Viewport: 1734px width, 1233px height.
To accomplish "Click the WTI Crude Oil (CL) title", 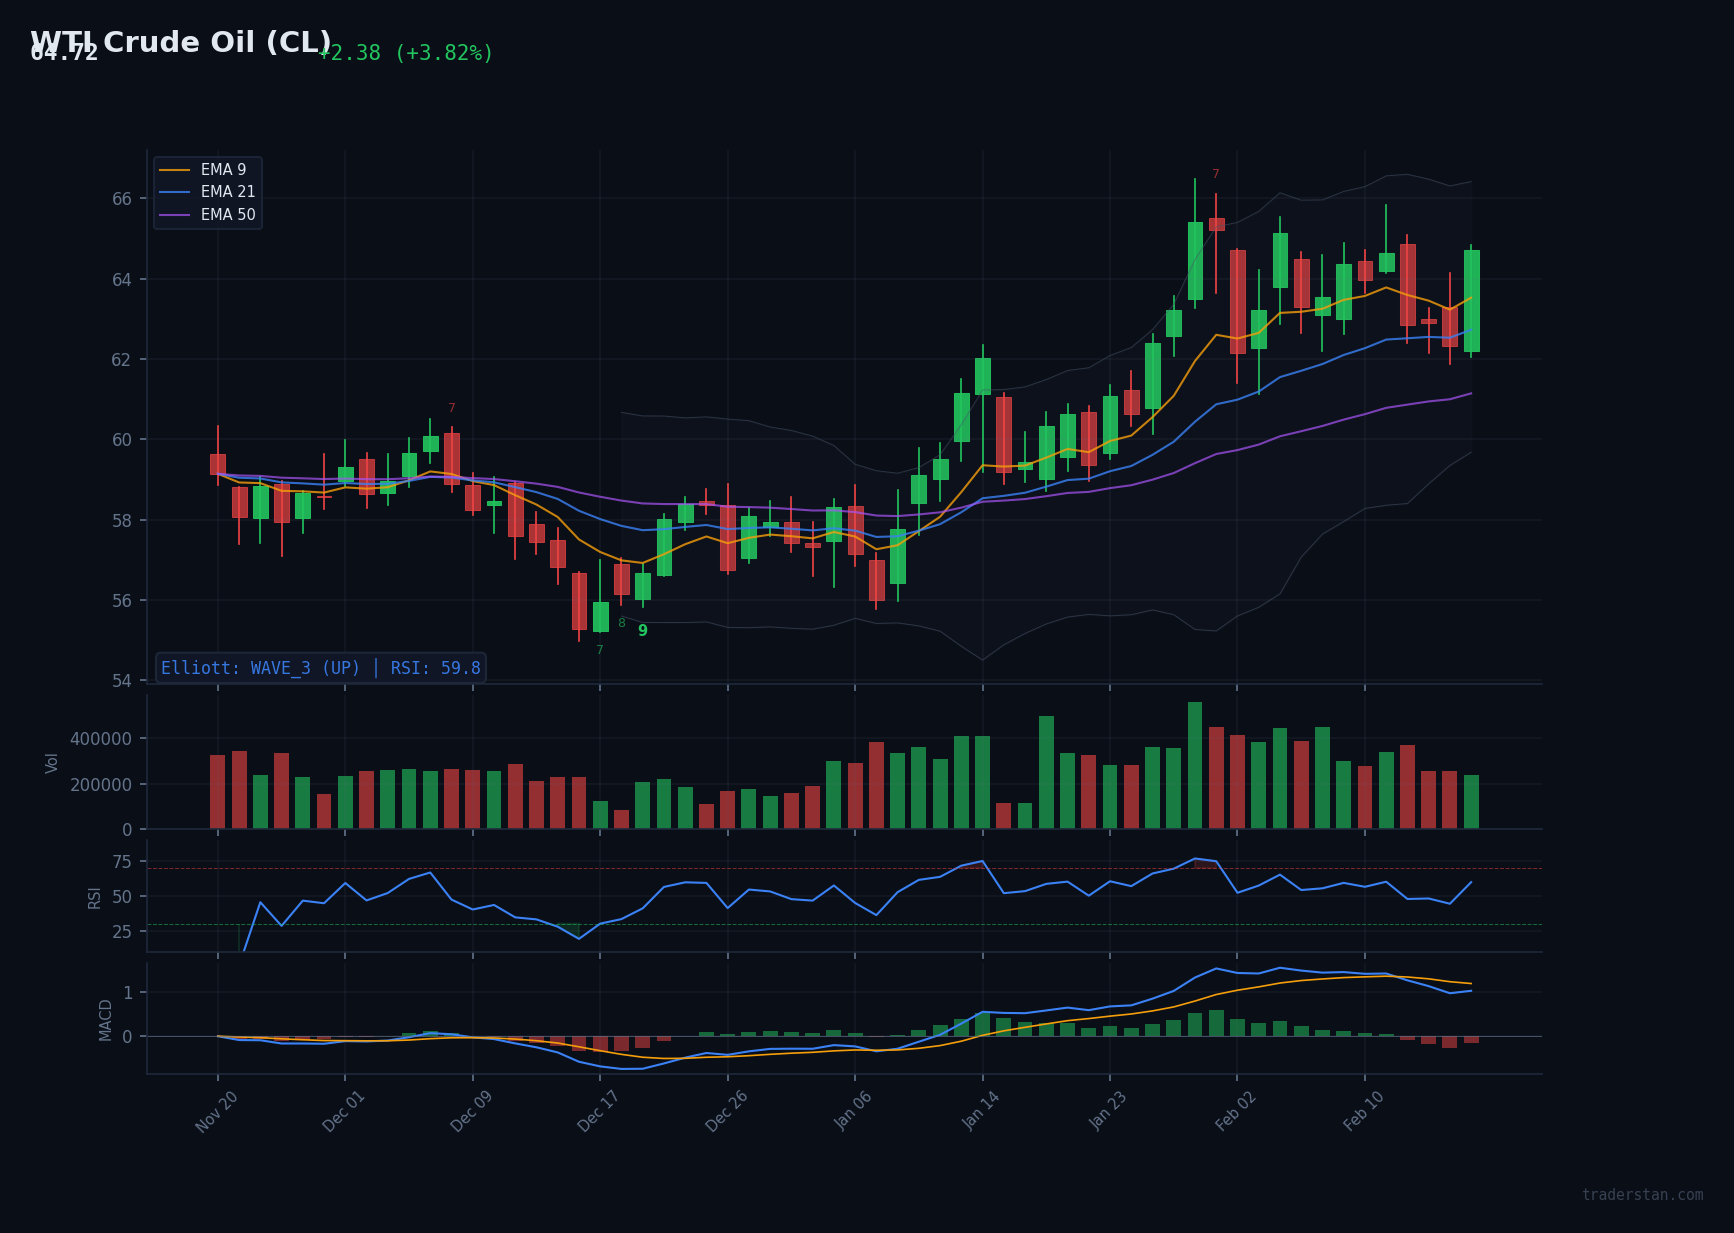I will click(180, 42).
